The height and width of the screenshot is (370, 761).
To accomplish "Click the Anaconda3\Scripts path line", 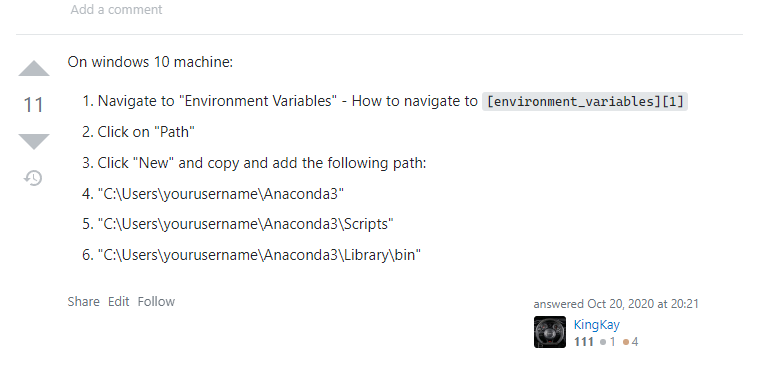I will (x=246, y=224).
